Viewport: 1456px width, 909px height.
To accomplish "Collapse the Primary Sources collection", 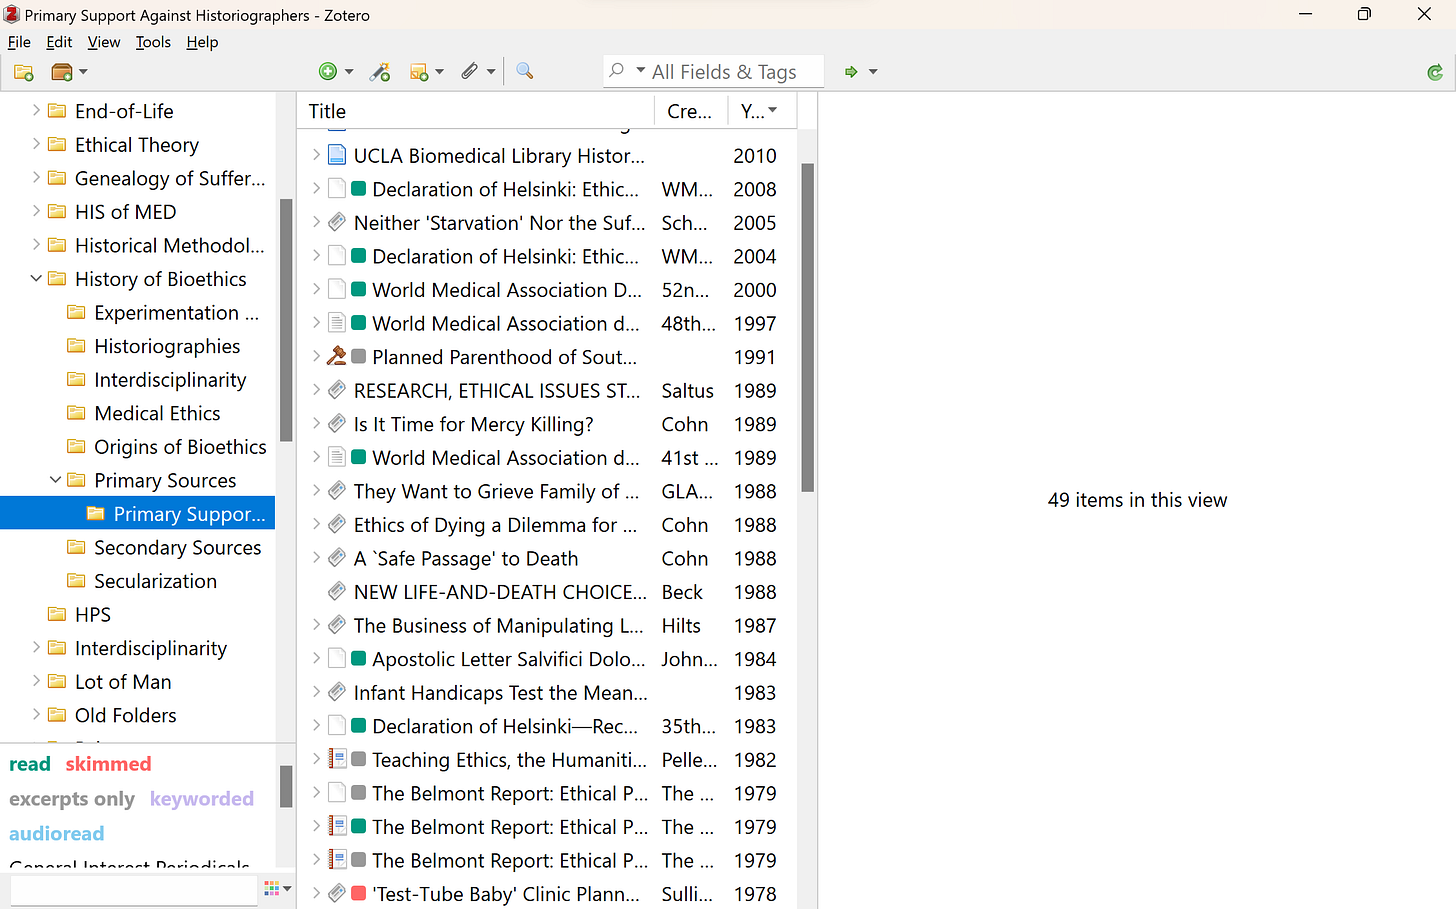I will (55, 480).
